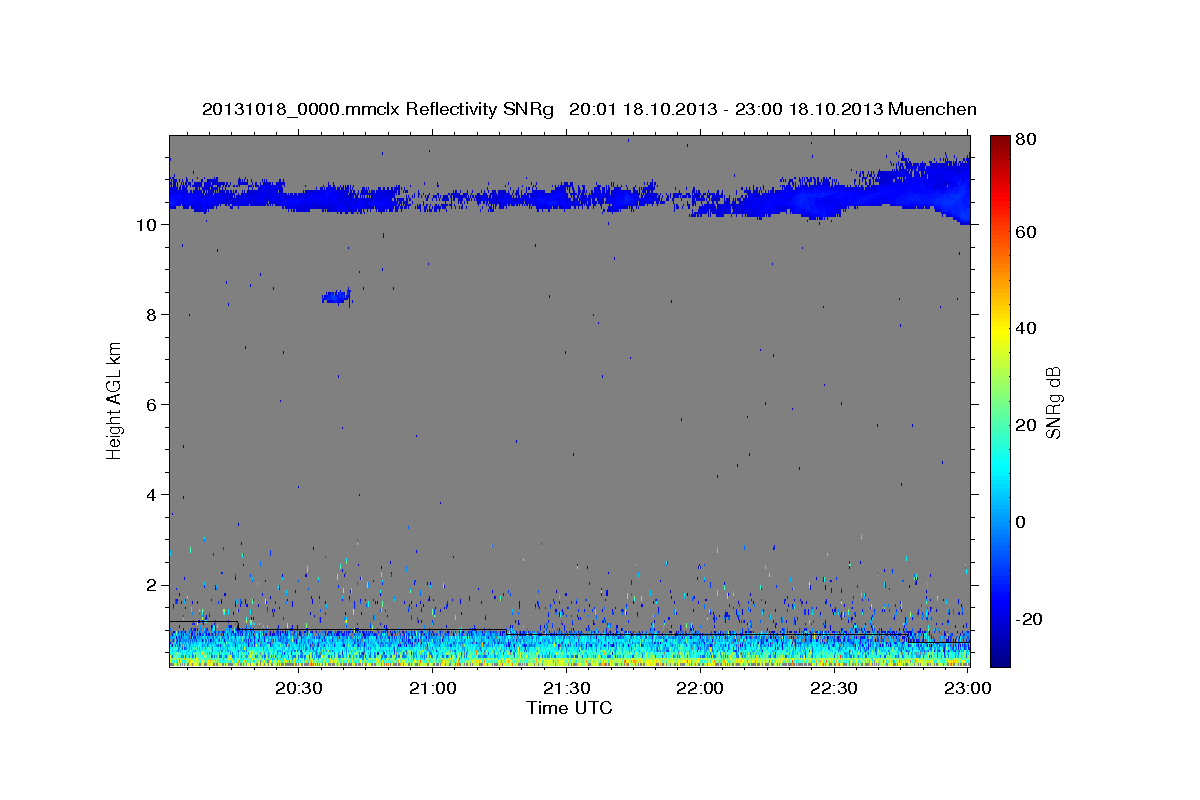Image resolution: width=1200 pixels, height=800 pixels.
Task: Click the dark red top of the colorbar
Action: (1000, 142)
